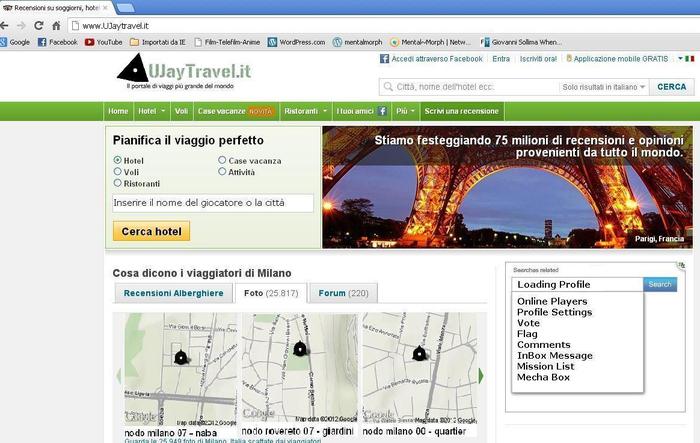The height and width of the screenshot is (443, 700).
Task: Click the magnifier icon in the search bar
Action: coord(388,87)
